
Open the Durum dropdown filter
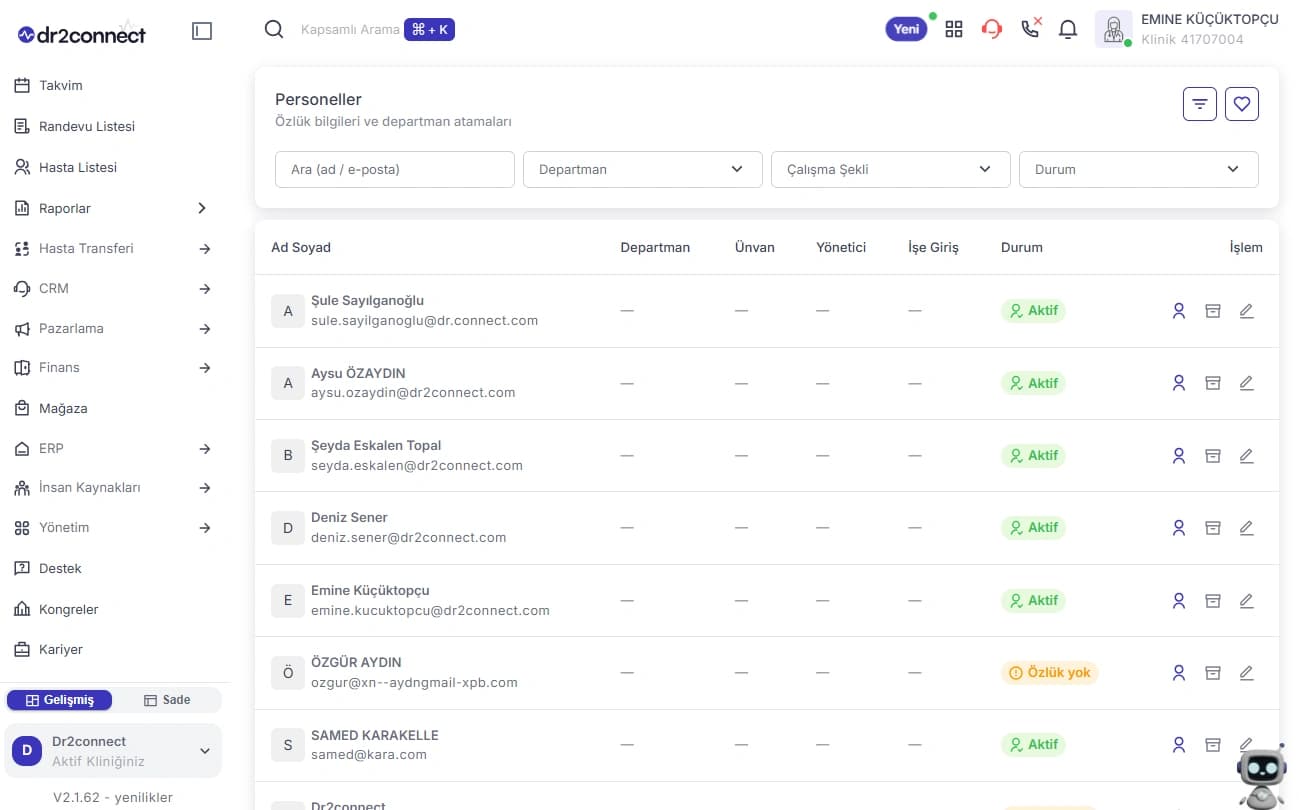(x=1138, y=169)
